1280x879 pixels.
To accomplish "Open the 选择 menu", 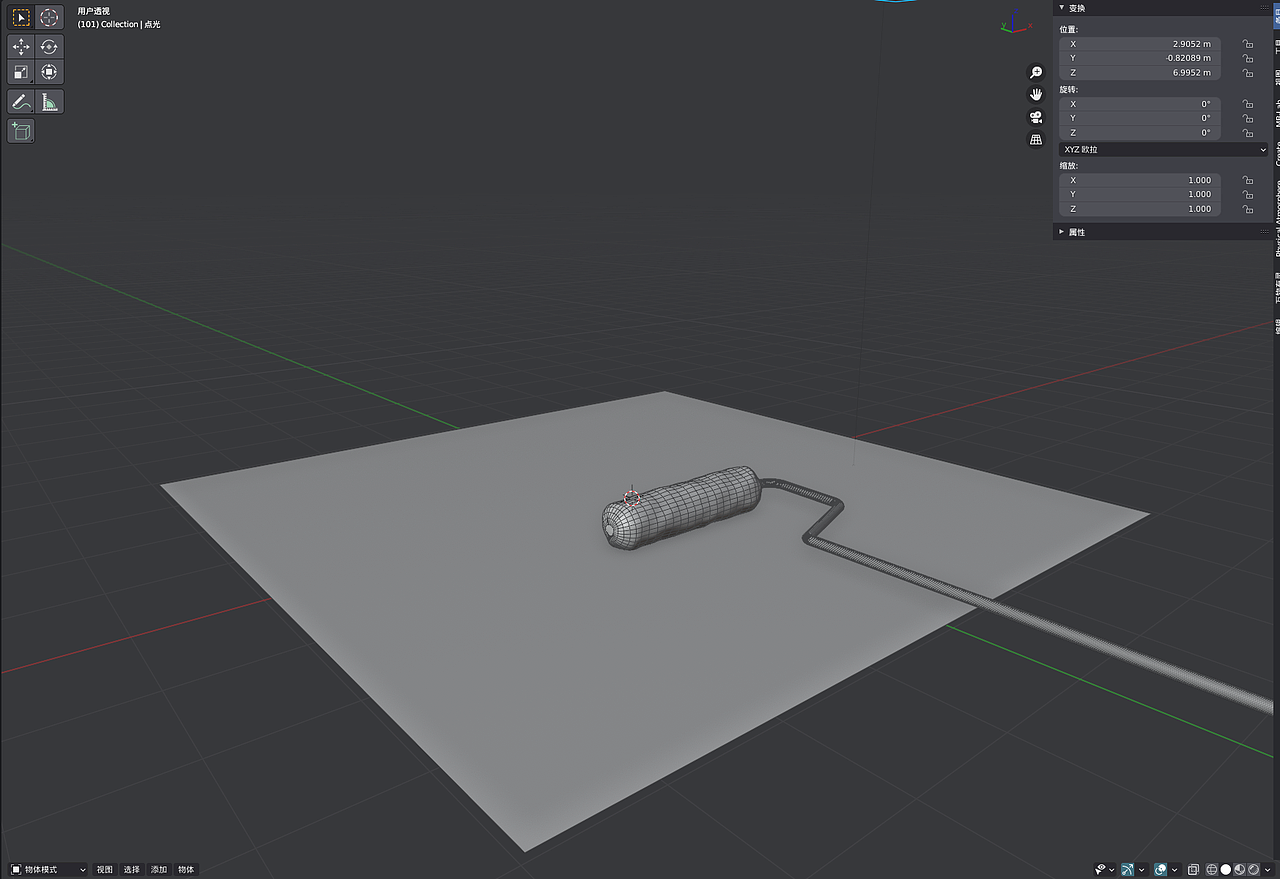I will coord(132,870).
